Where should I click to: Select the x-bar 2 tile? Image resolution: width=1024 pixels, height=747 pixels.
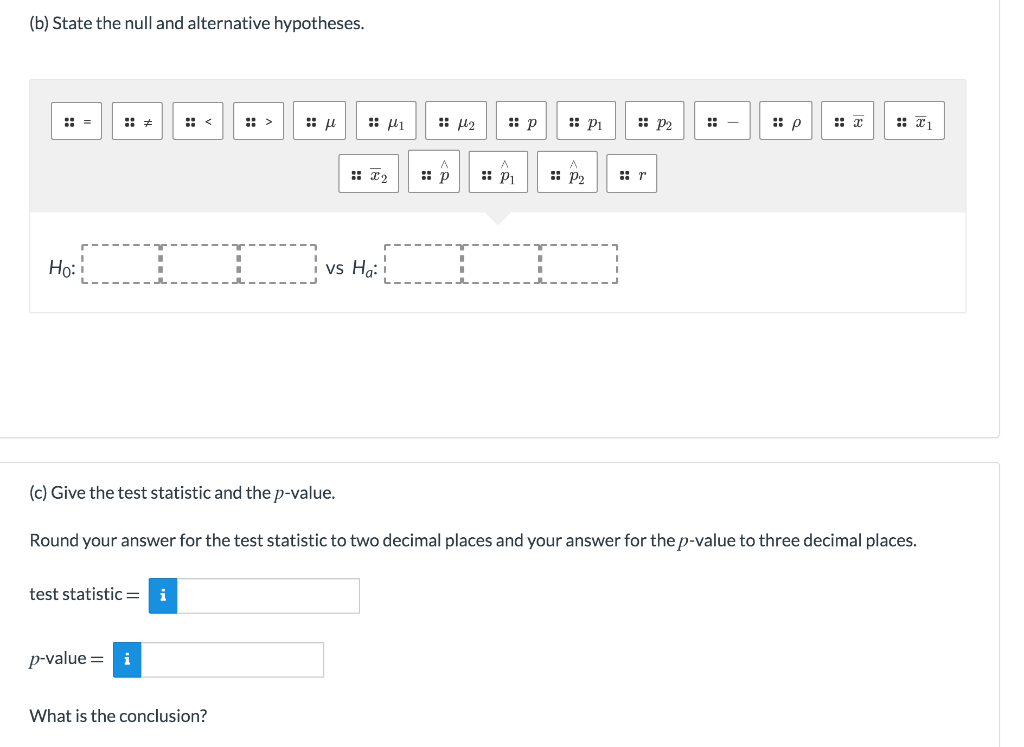click(368, 174)
